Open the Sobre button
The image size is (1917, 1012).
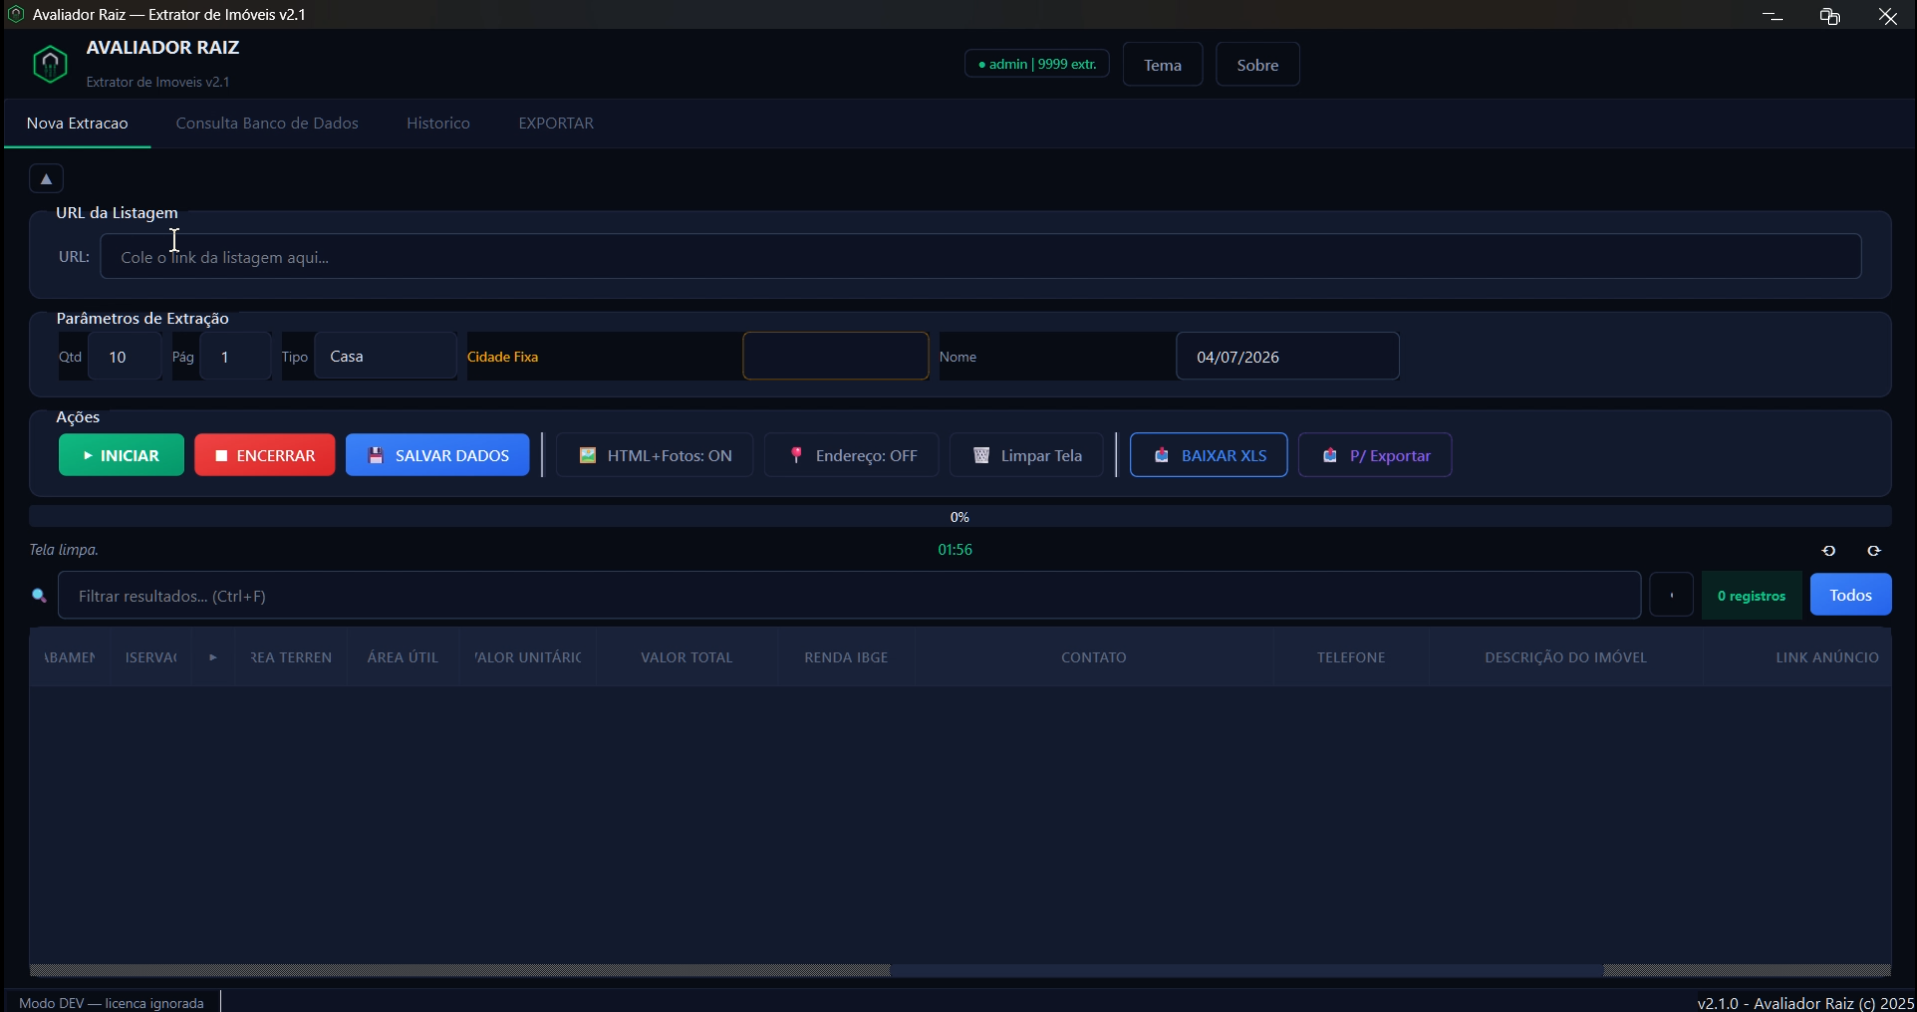coord(1258,65)
